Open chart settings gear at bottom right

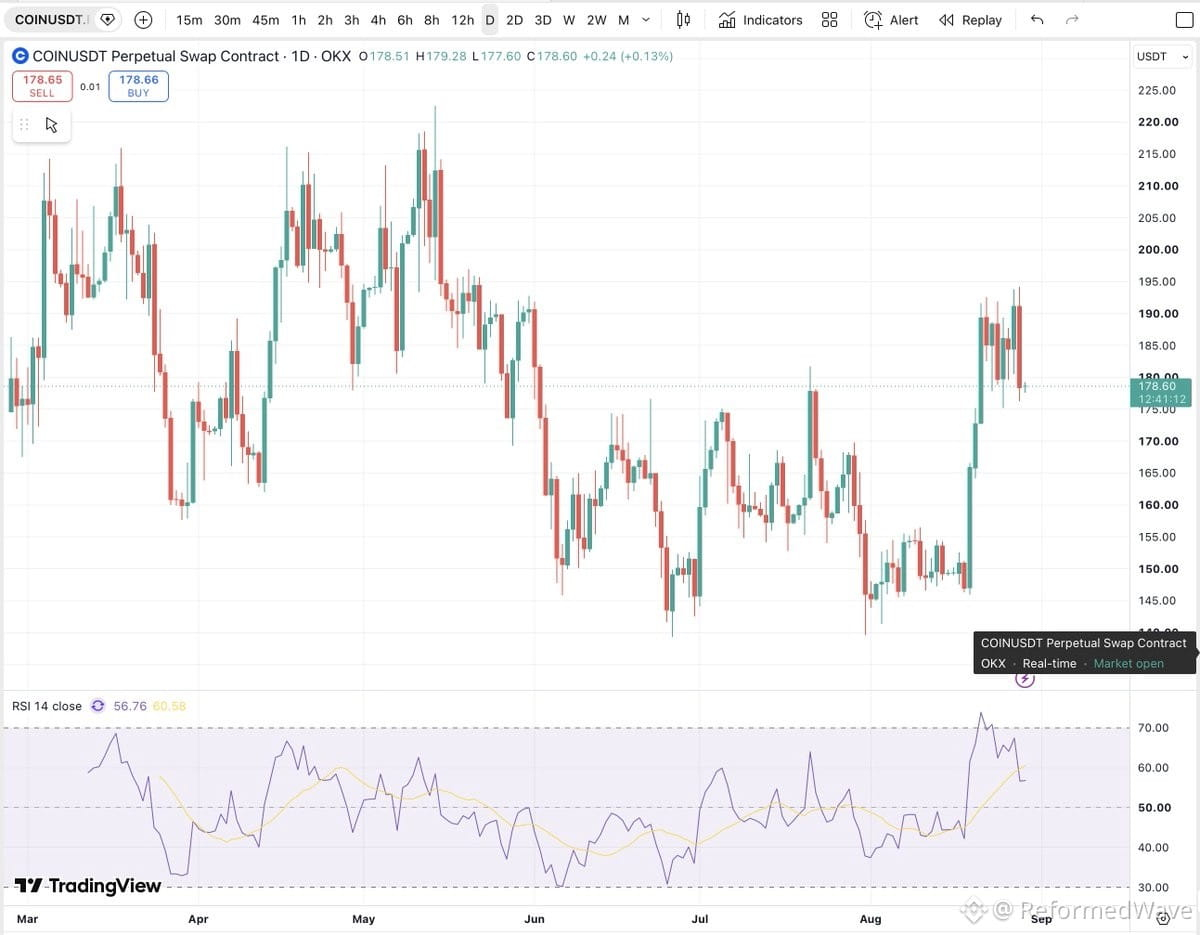(1164, 918)
